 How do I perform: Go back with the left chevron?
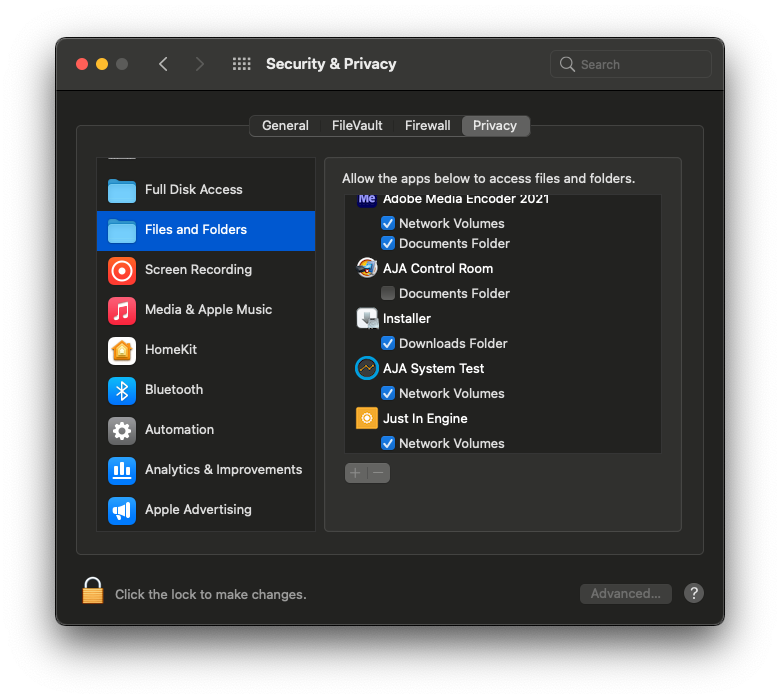point(163,64)
